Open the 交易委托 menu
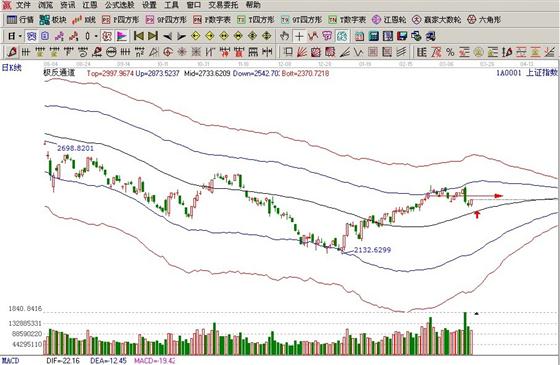 (223, 5)
